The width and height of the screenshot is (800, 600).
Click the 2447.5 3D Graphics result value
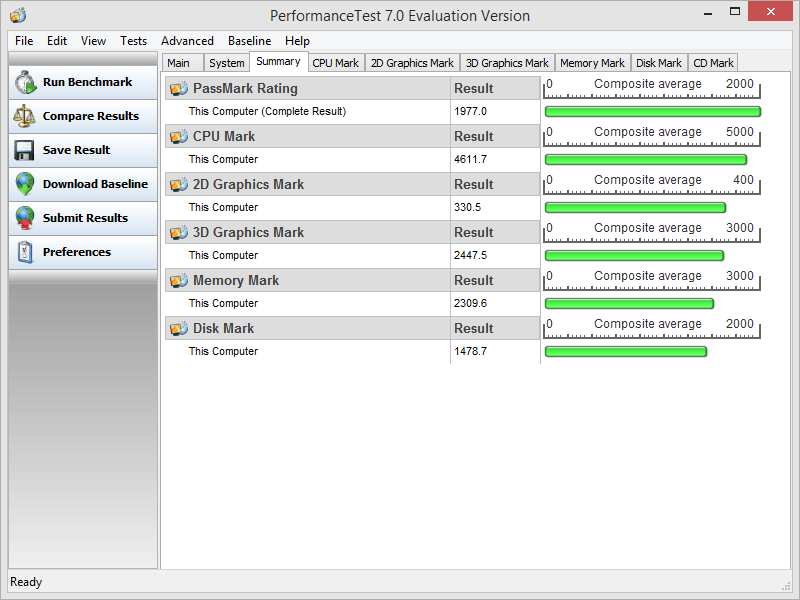[470, 255]
